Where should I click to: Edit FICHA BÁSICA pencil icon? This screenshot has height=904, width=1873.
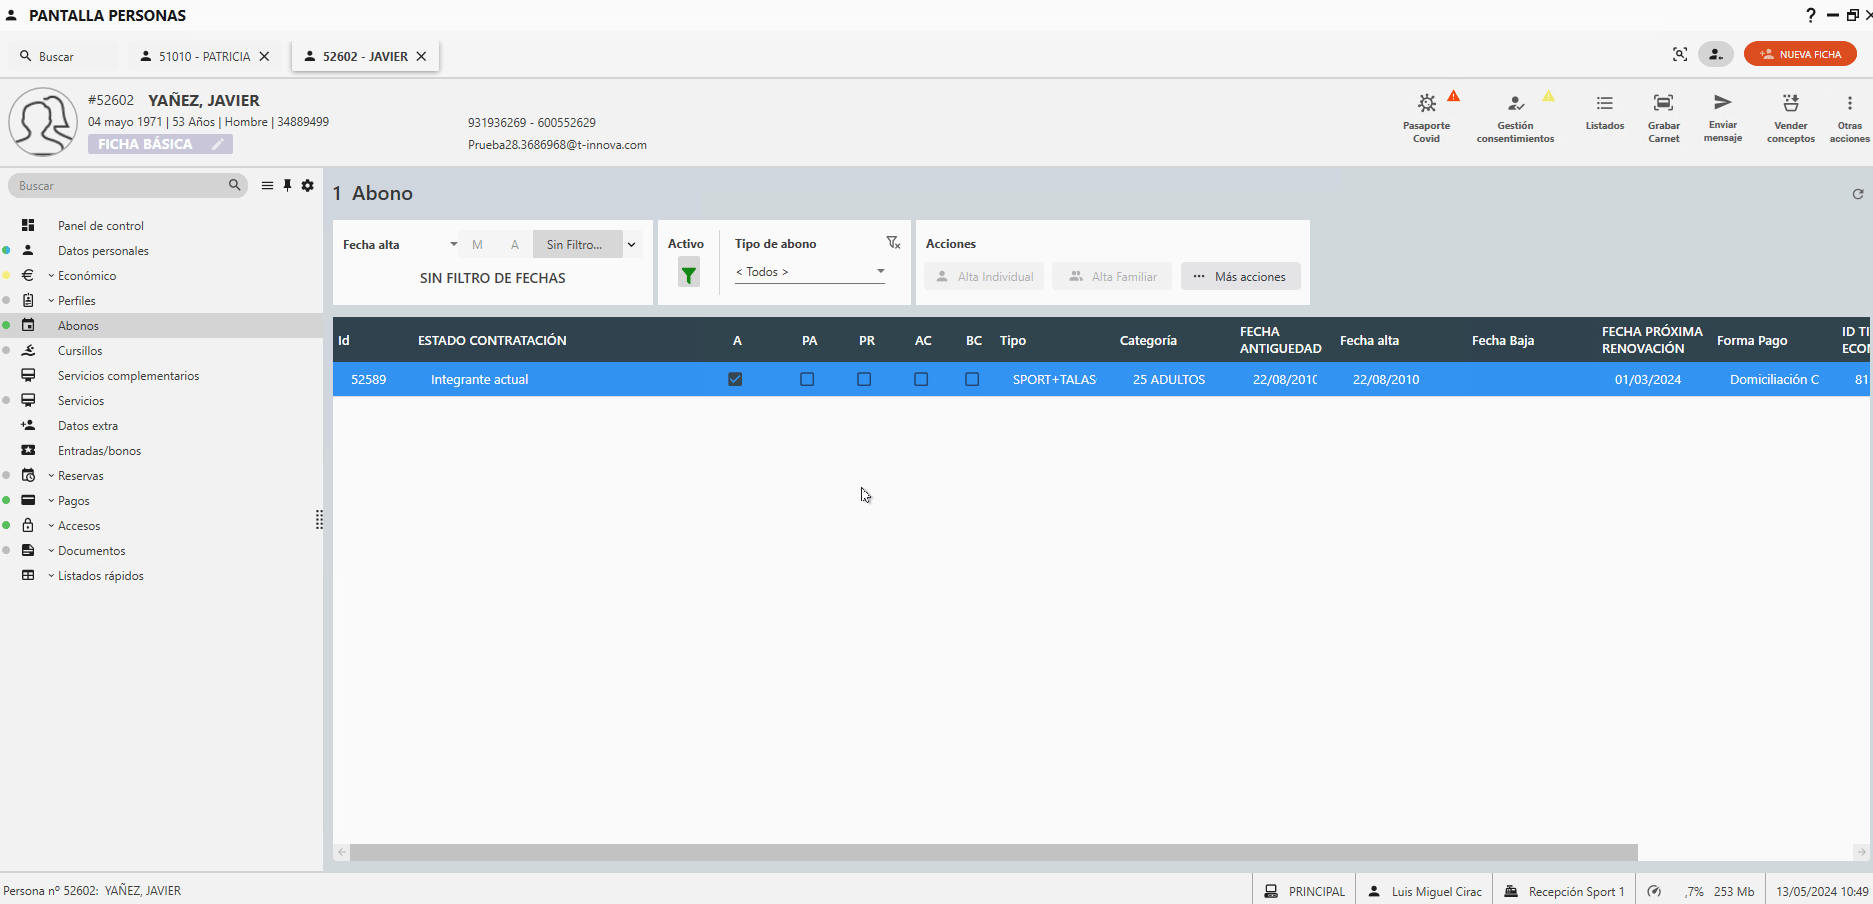point(217,144)
